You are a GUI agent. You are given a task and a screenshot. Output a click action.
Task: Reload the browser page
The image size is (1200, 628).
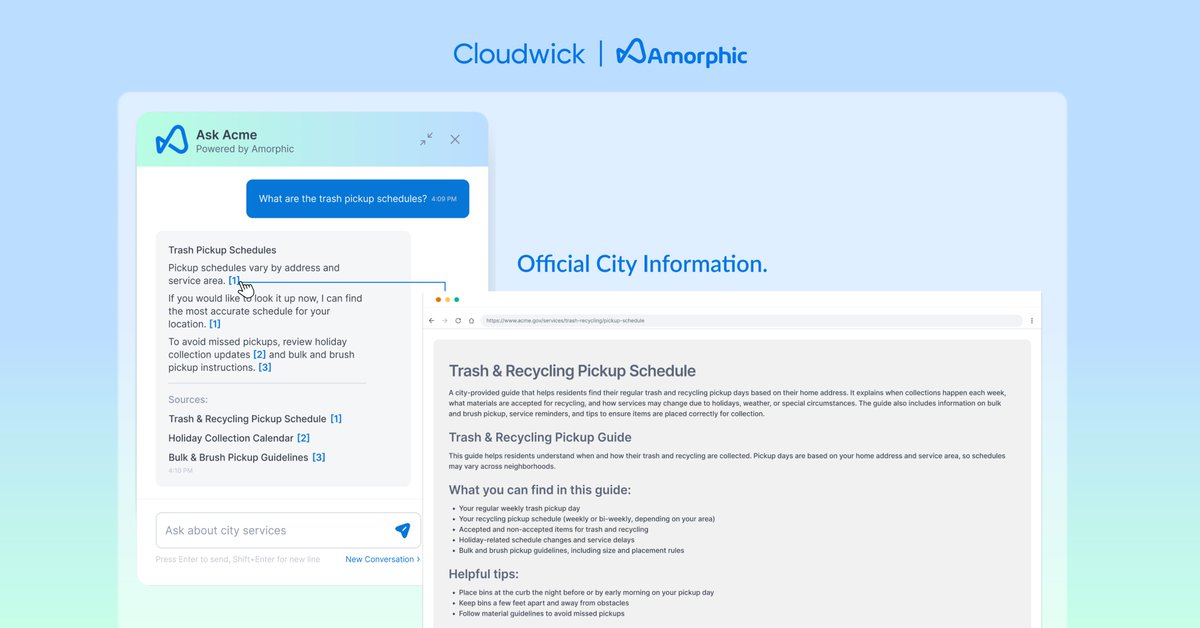(458, 321)
